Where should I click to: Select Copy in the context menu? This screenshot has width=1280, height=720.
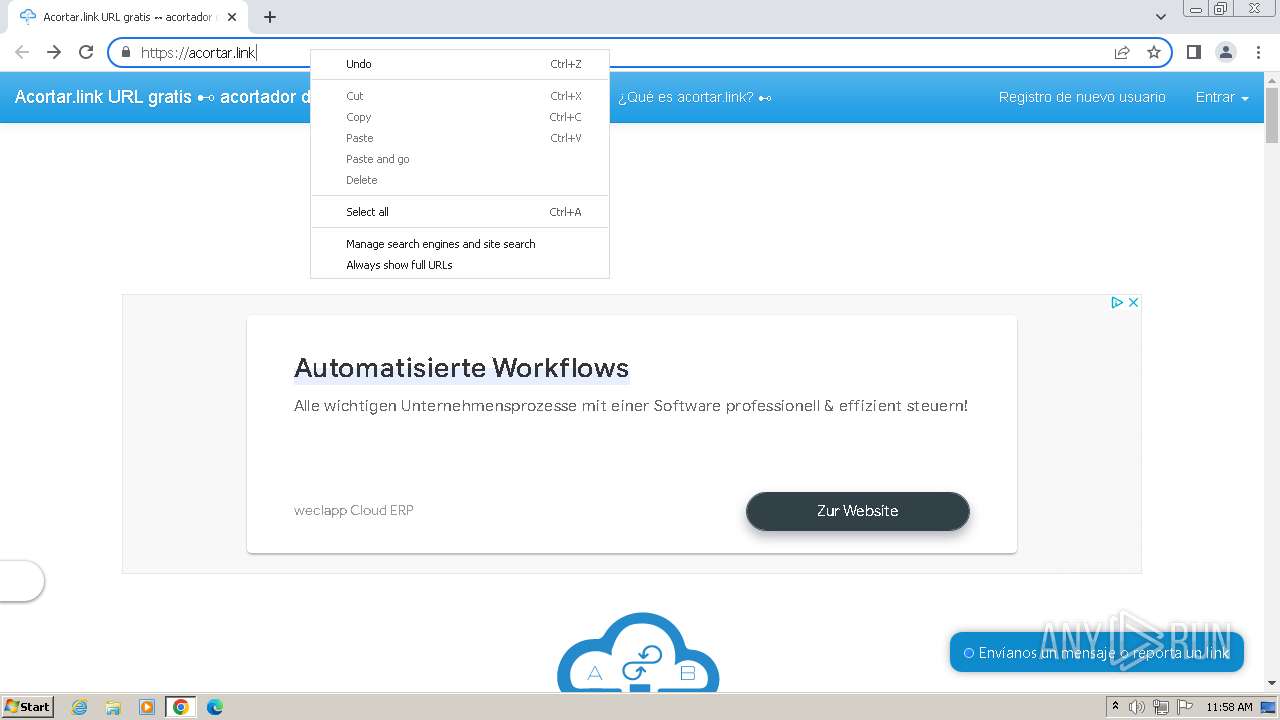(x=460, y=117)
